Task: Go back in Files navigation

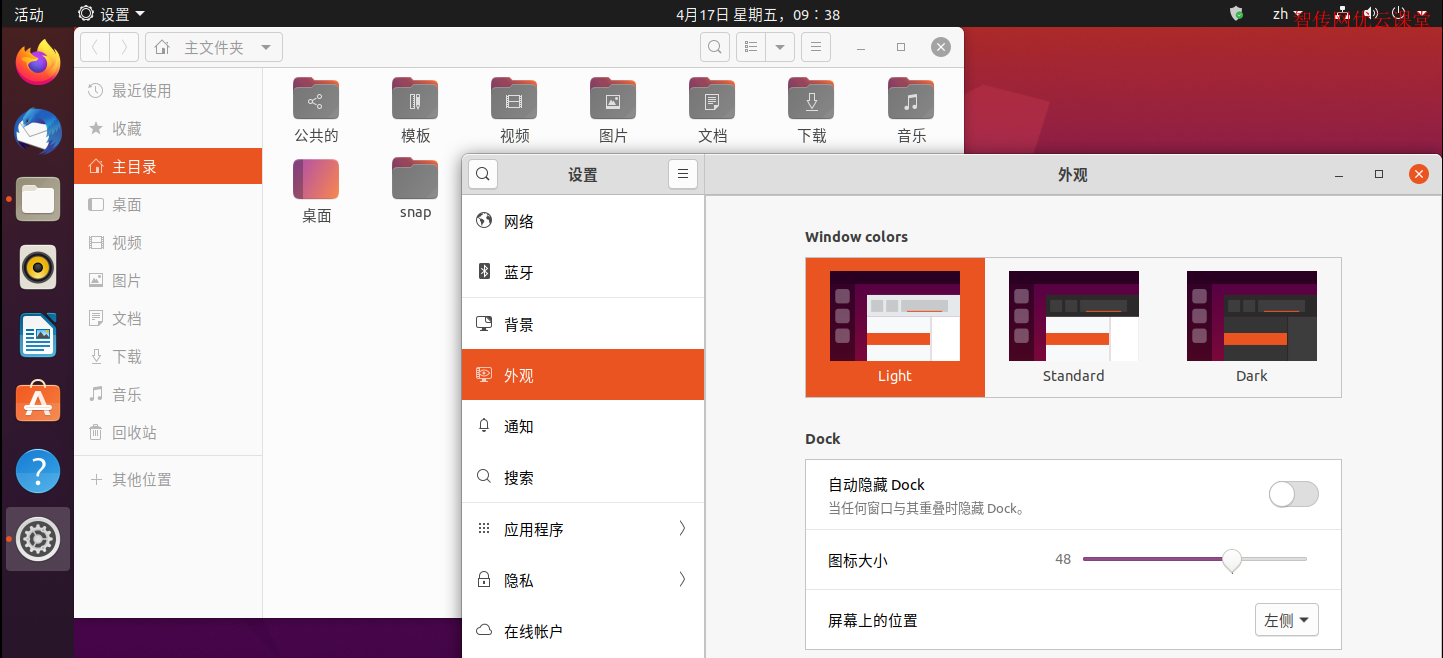Action: point(94,47)
